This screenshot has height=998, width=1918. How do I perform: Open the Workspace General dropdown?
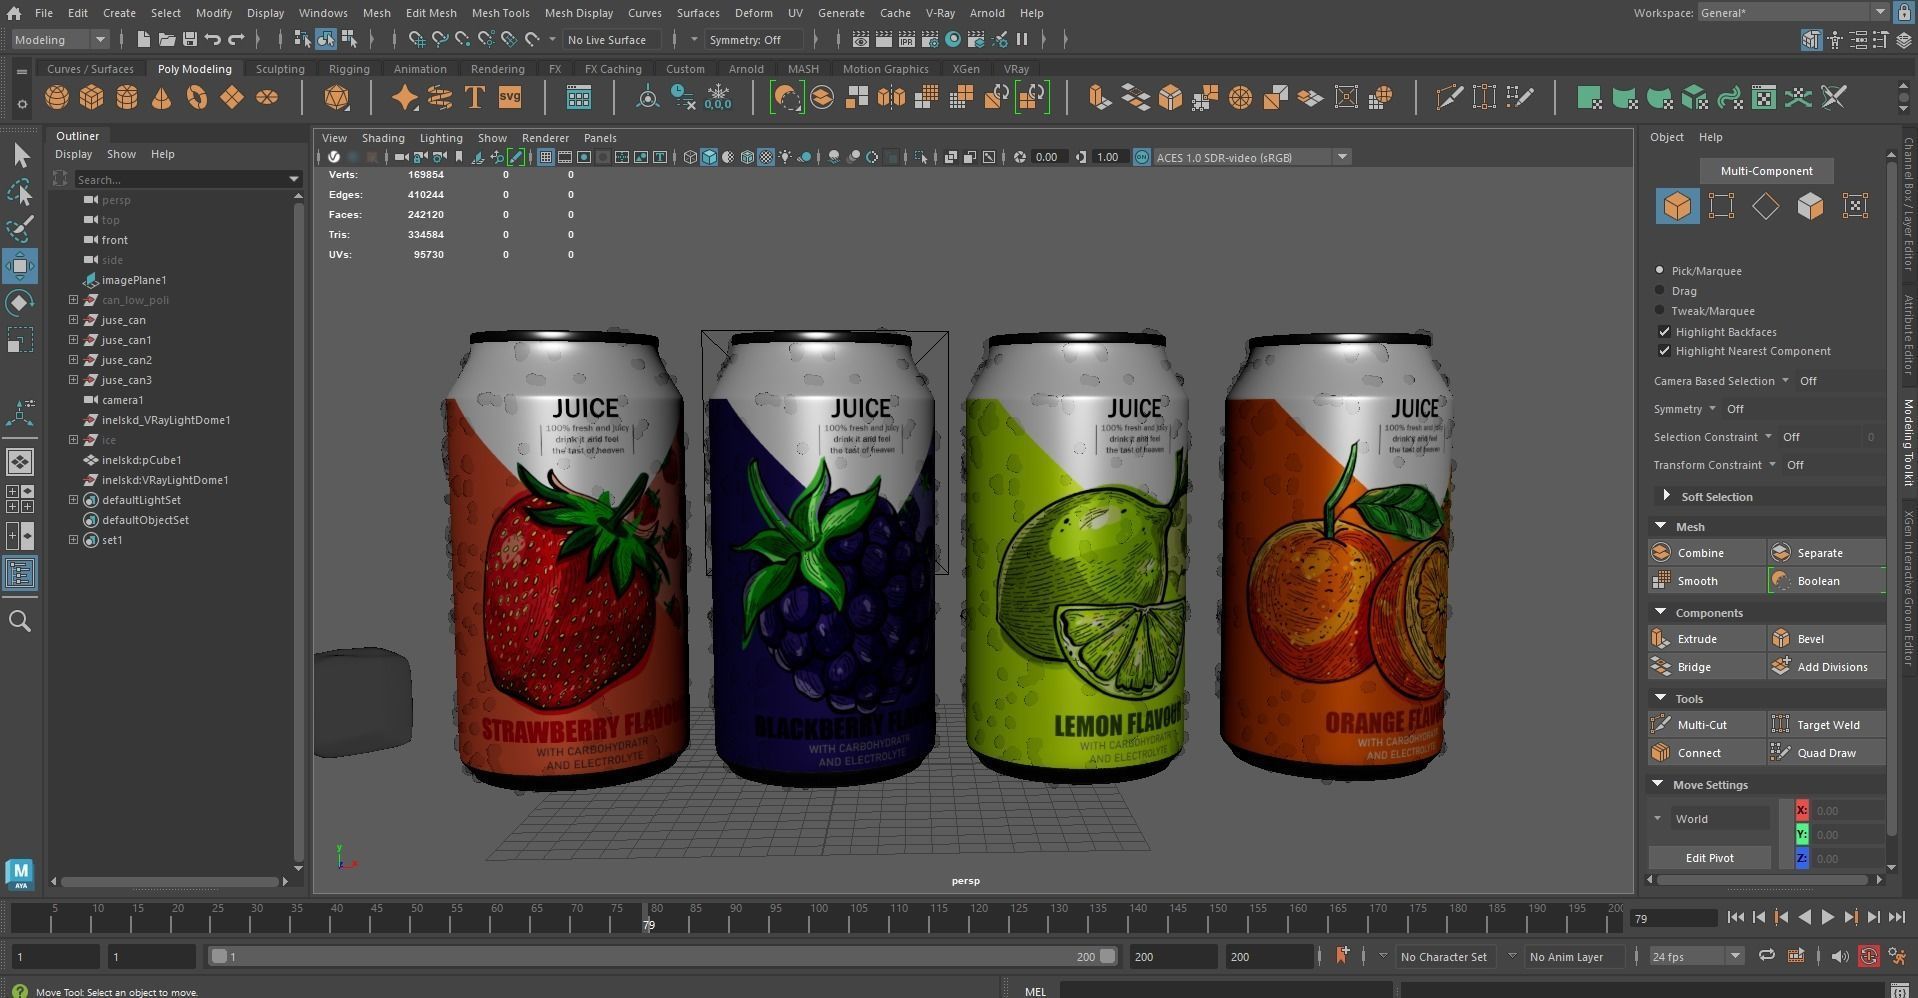[x=1793, y=13]
